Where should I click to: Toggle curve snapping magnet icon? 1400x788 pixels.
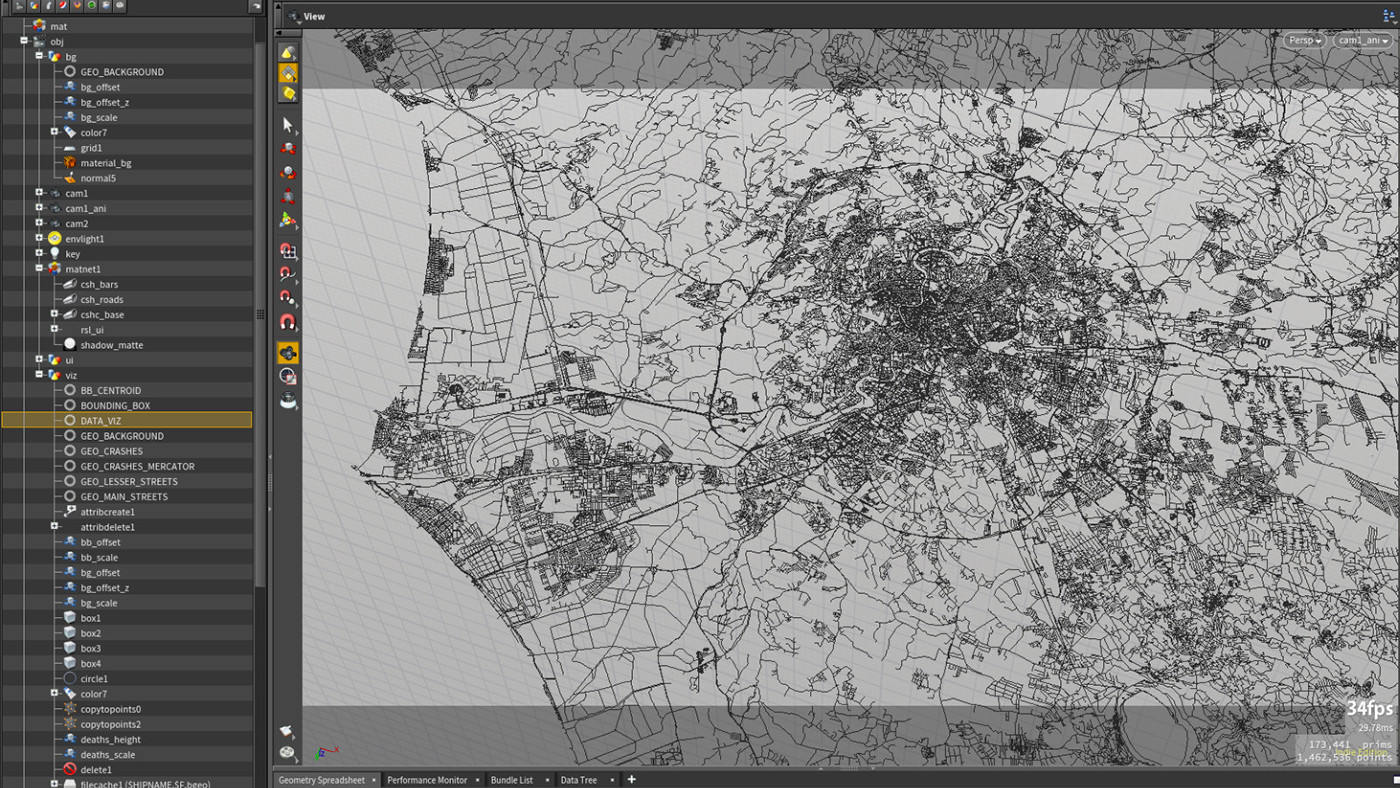[x=288, y=273]
